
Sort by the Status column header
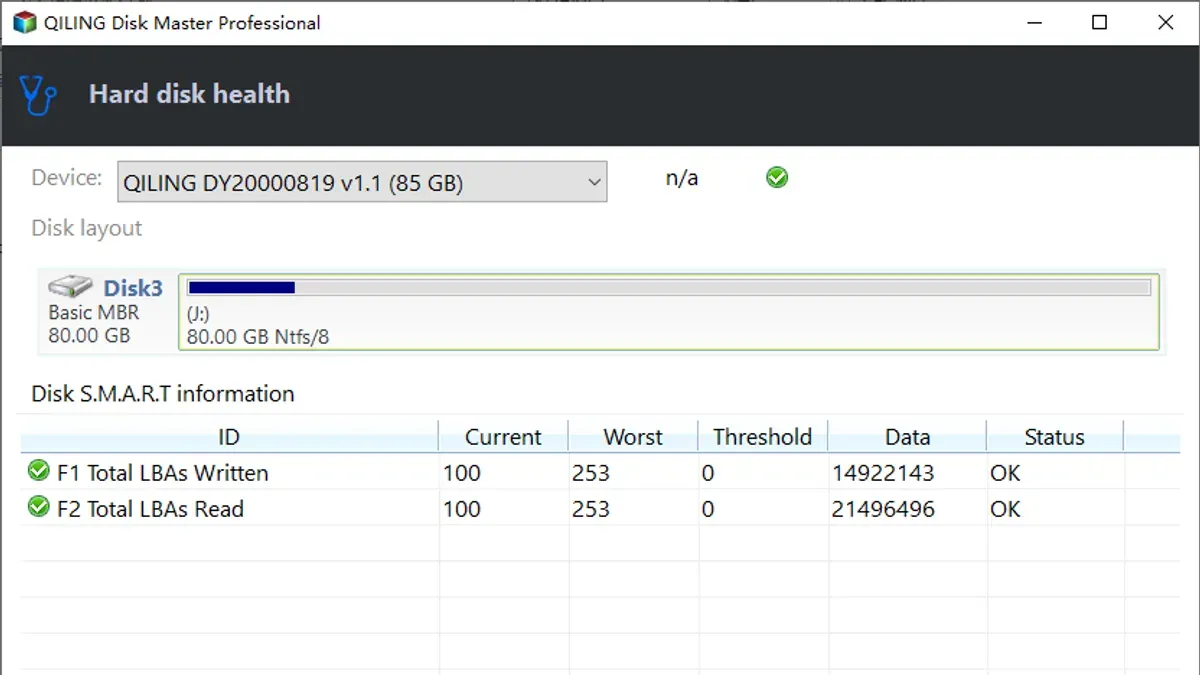(x=1055, y=437)
